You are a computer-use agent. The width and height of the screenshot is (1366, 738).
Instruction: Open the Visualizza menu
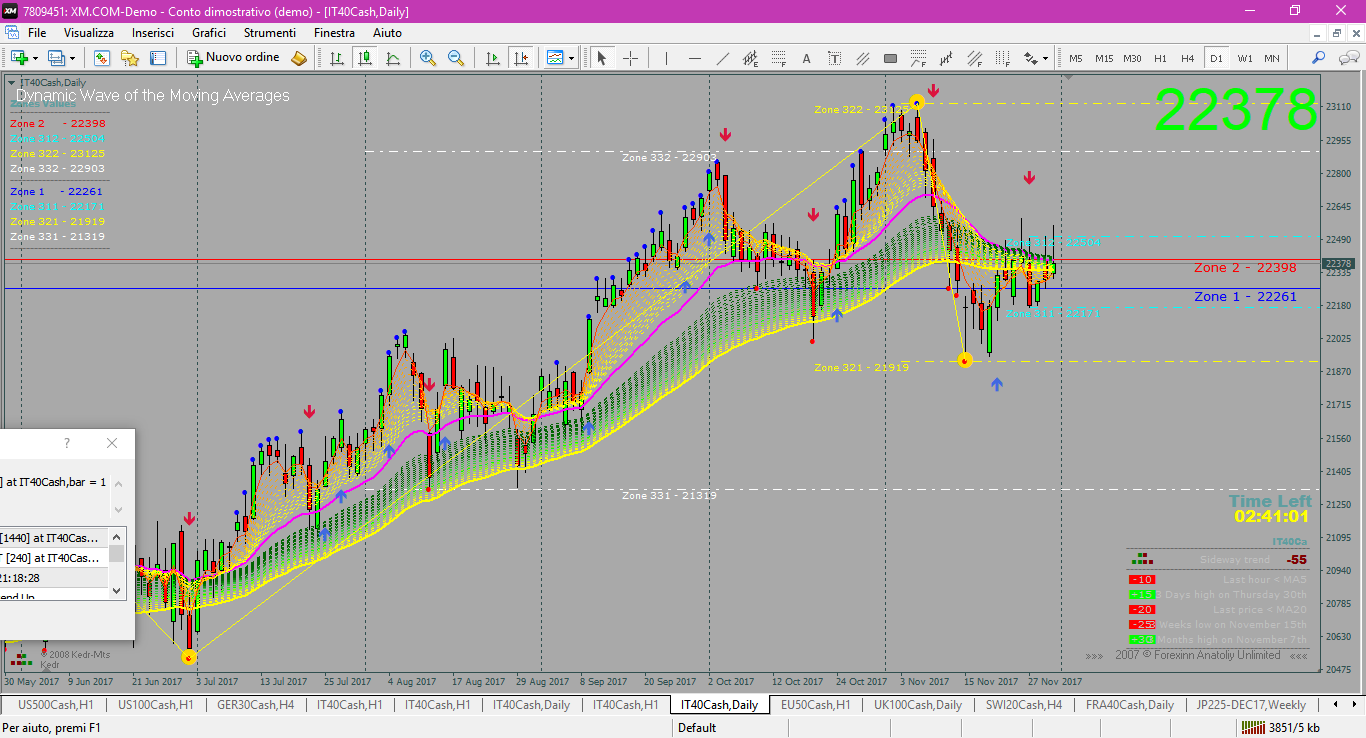point(89,33)
